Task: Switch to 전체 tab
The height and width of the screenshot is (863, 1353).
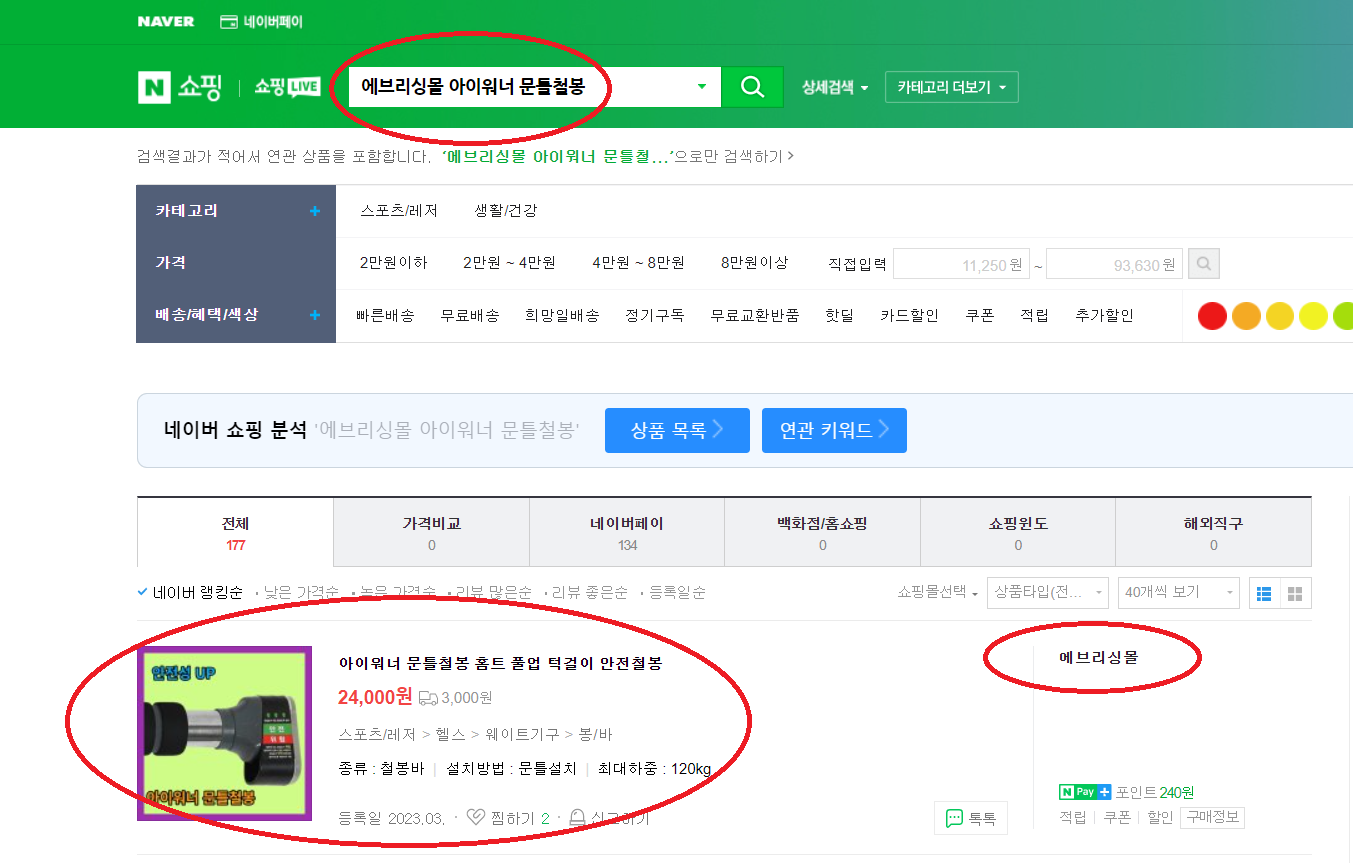Action: click(x=235, y=533)
